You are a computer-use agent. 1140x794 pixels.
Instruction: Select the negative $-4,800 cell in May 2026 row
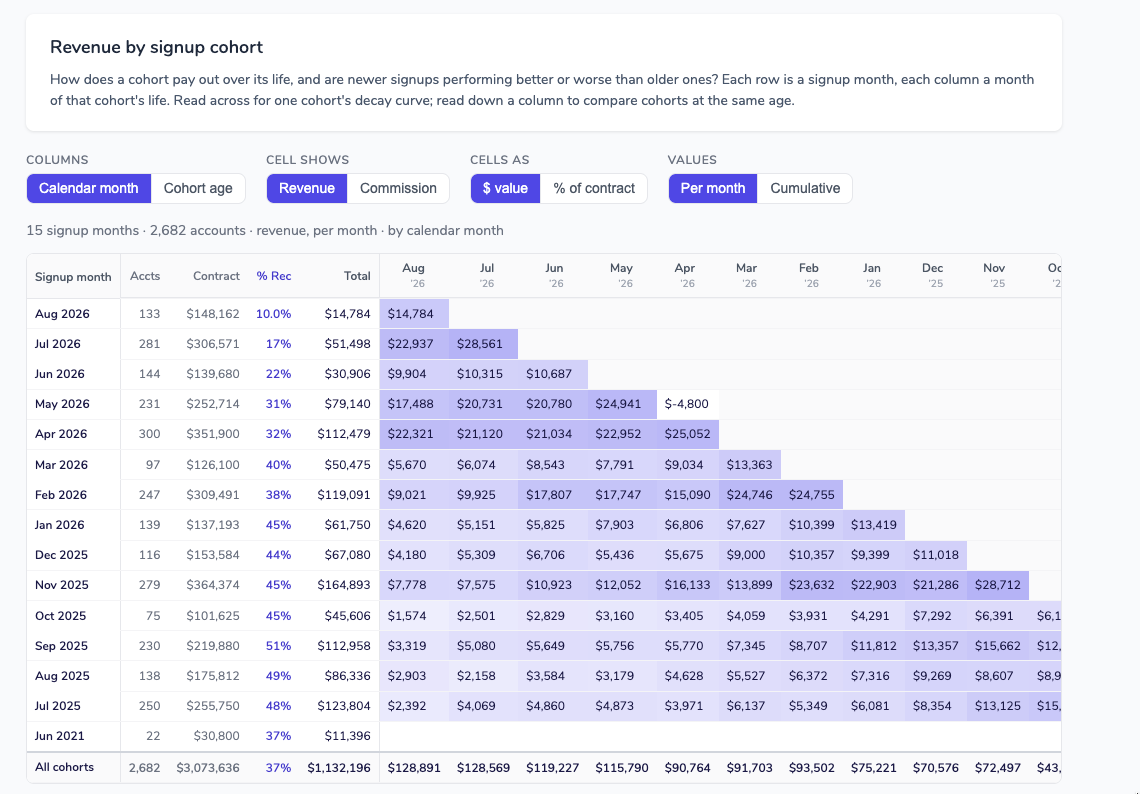688,404
